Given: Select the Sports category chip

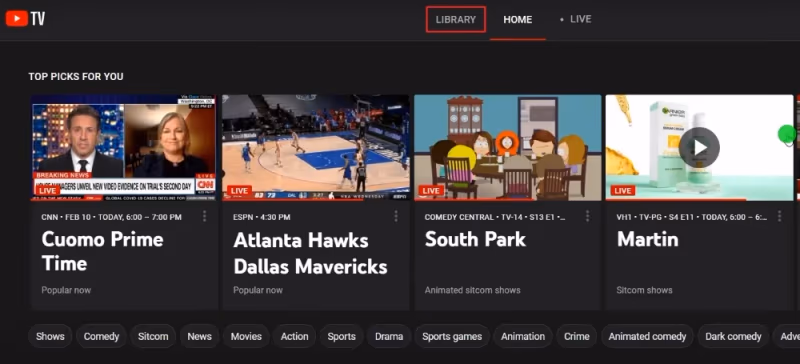Looking at the screenshot, I should (x=341, y=336).
